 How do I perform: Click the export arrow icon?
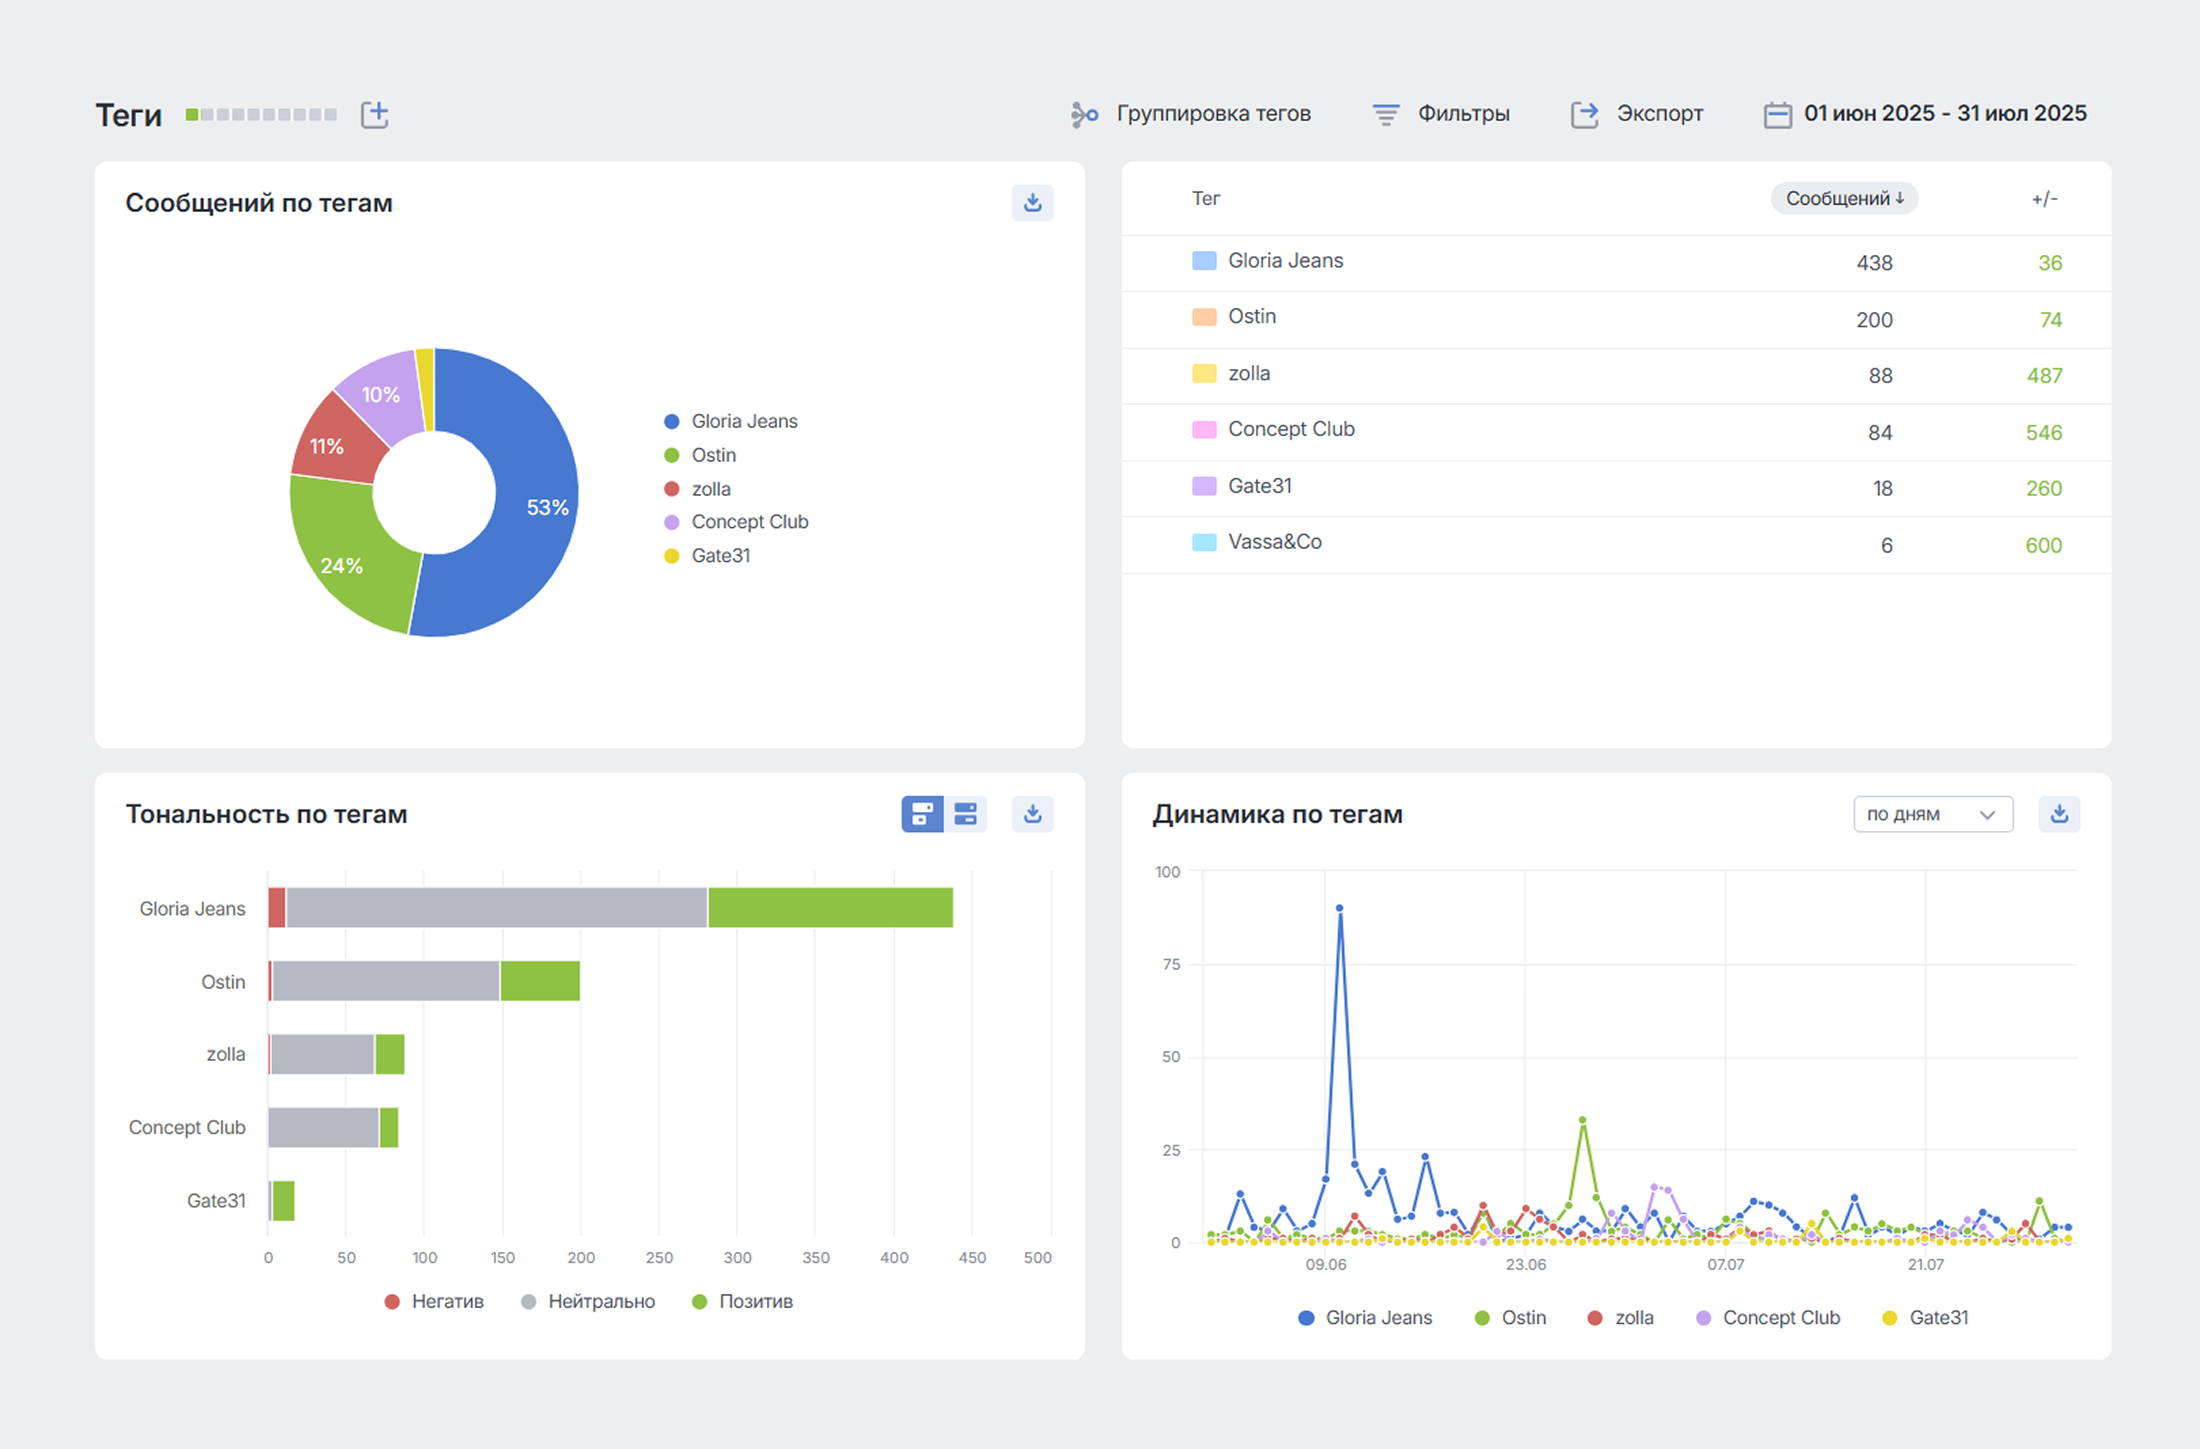pos(1585,115)
